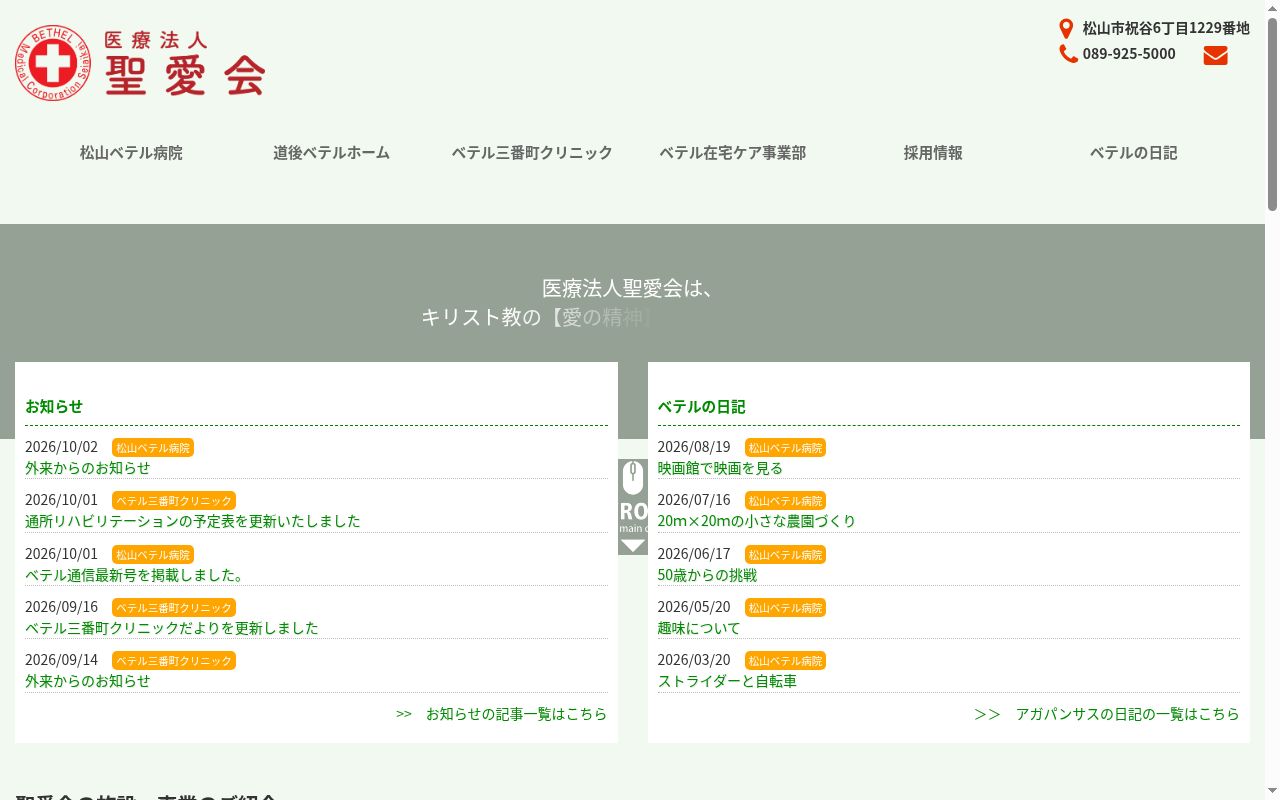Click the 松山ベテル病院 tag dated 2026/06/17
Image resolution: width=1280 pixels, height=800 pixels.
pyautogui.click(x=785, y=555)
